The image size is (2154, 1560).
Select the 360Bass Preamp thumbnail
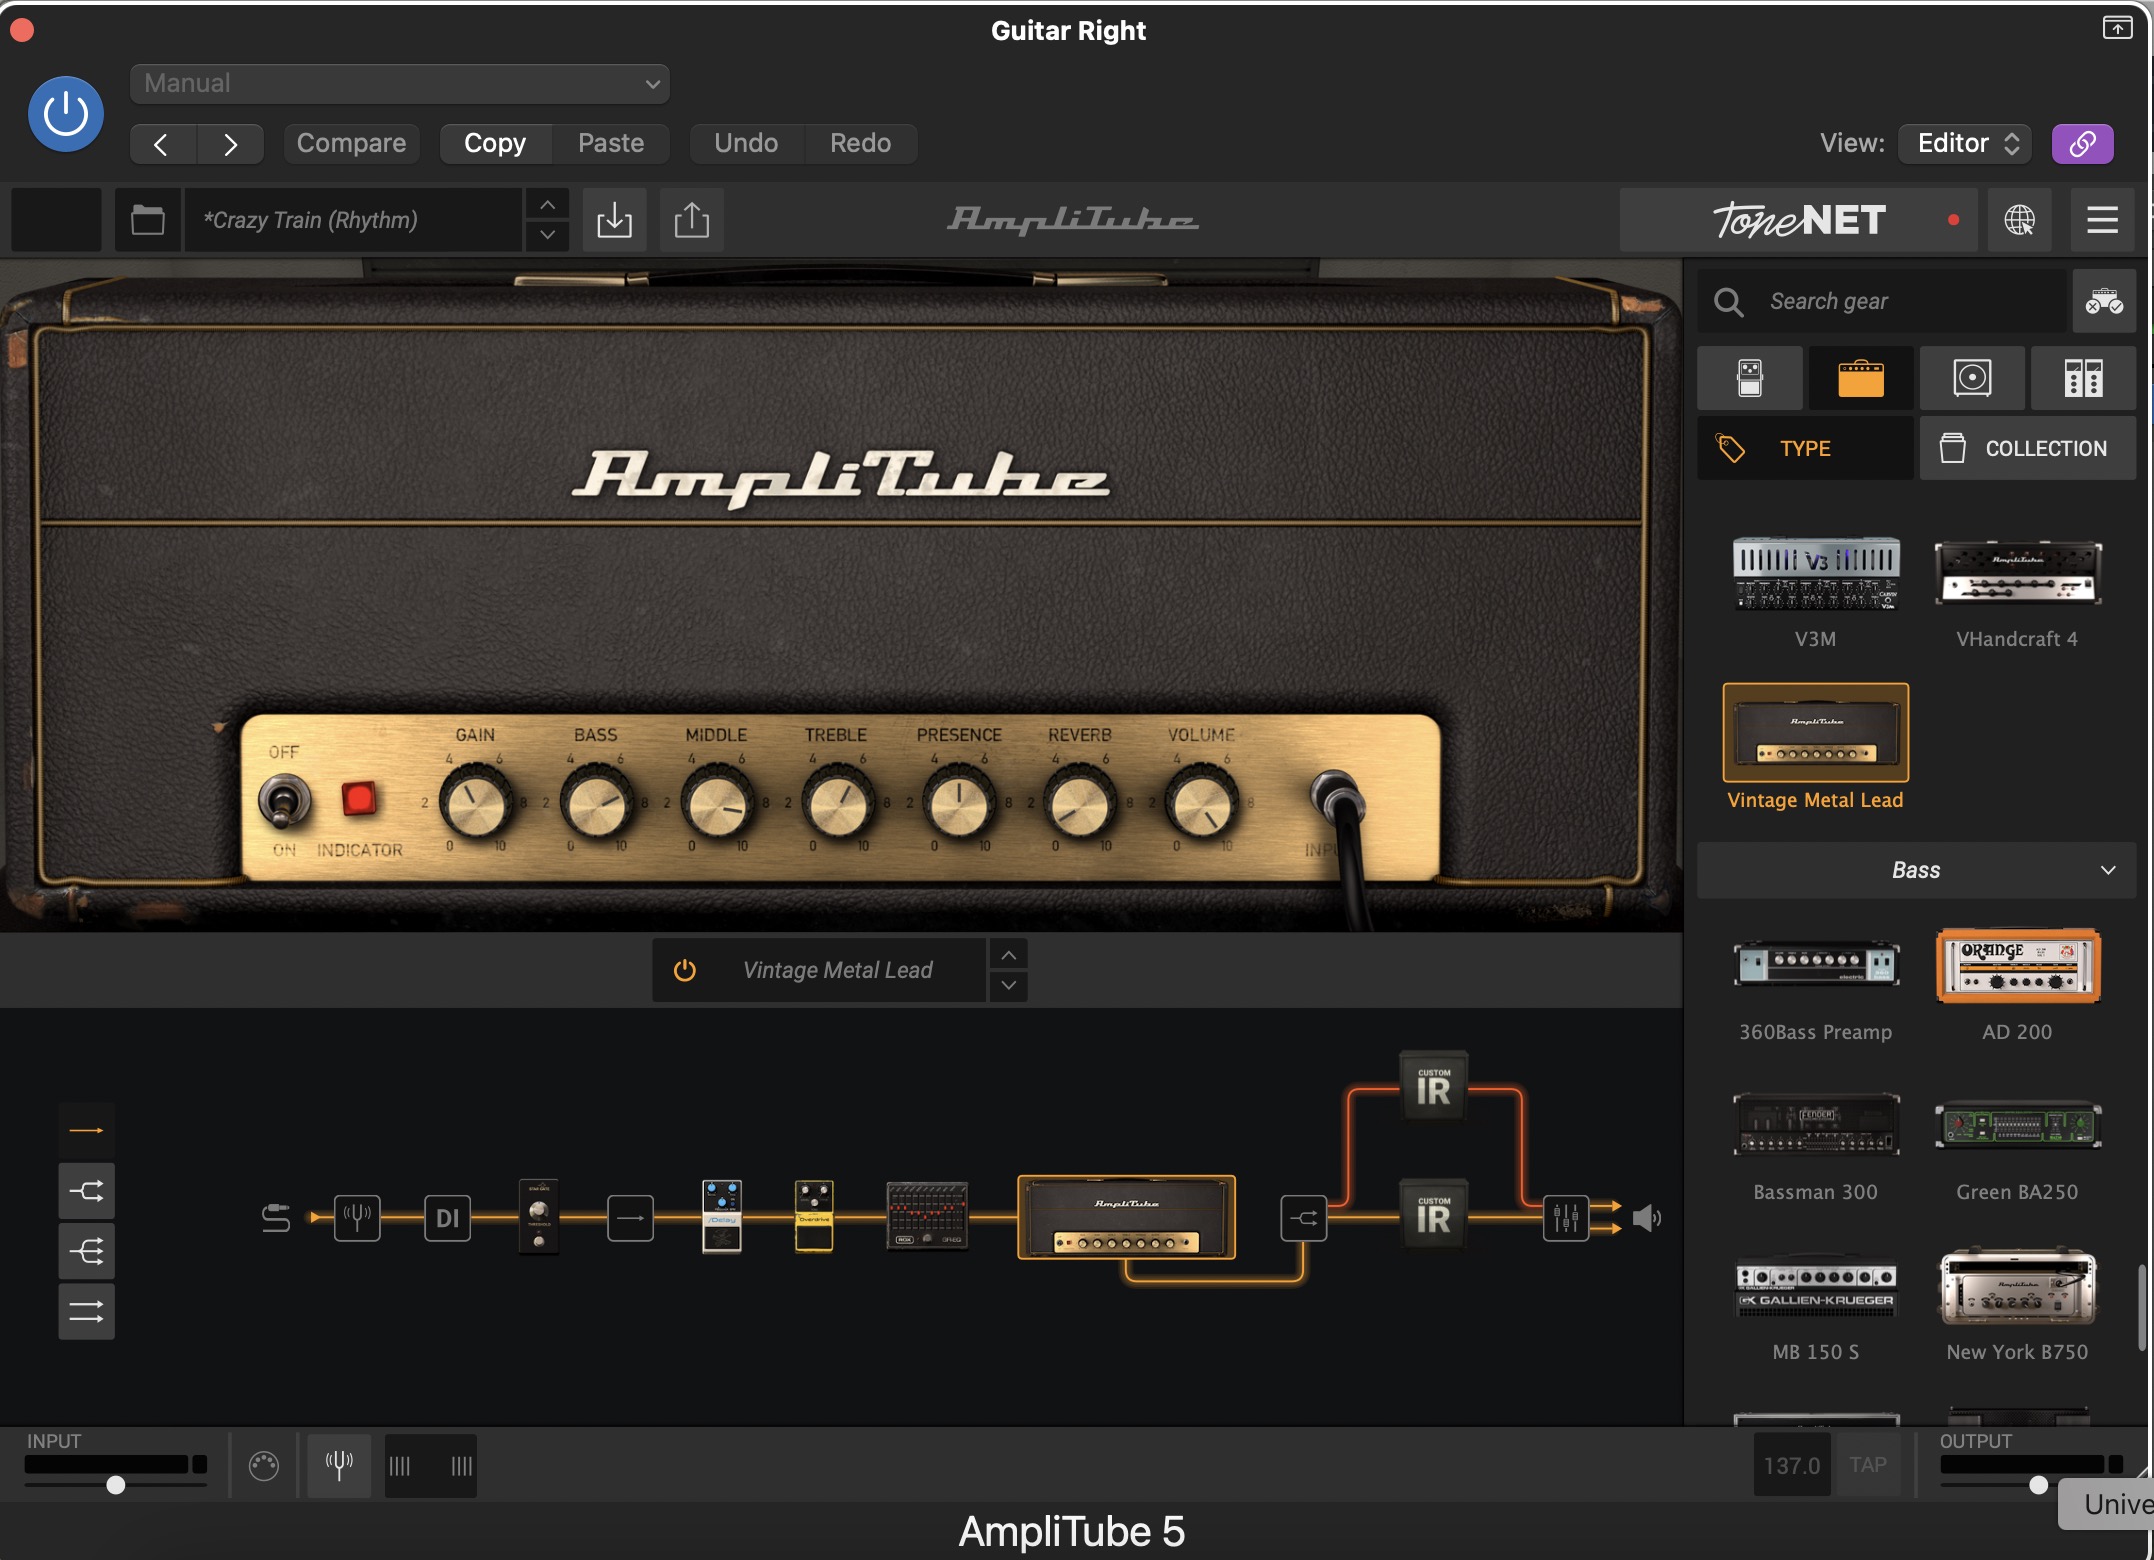coord(1815,965)
